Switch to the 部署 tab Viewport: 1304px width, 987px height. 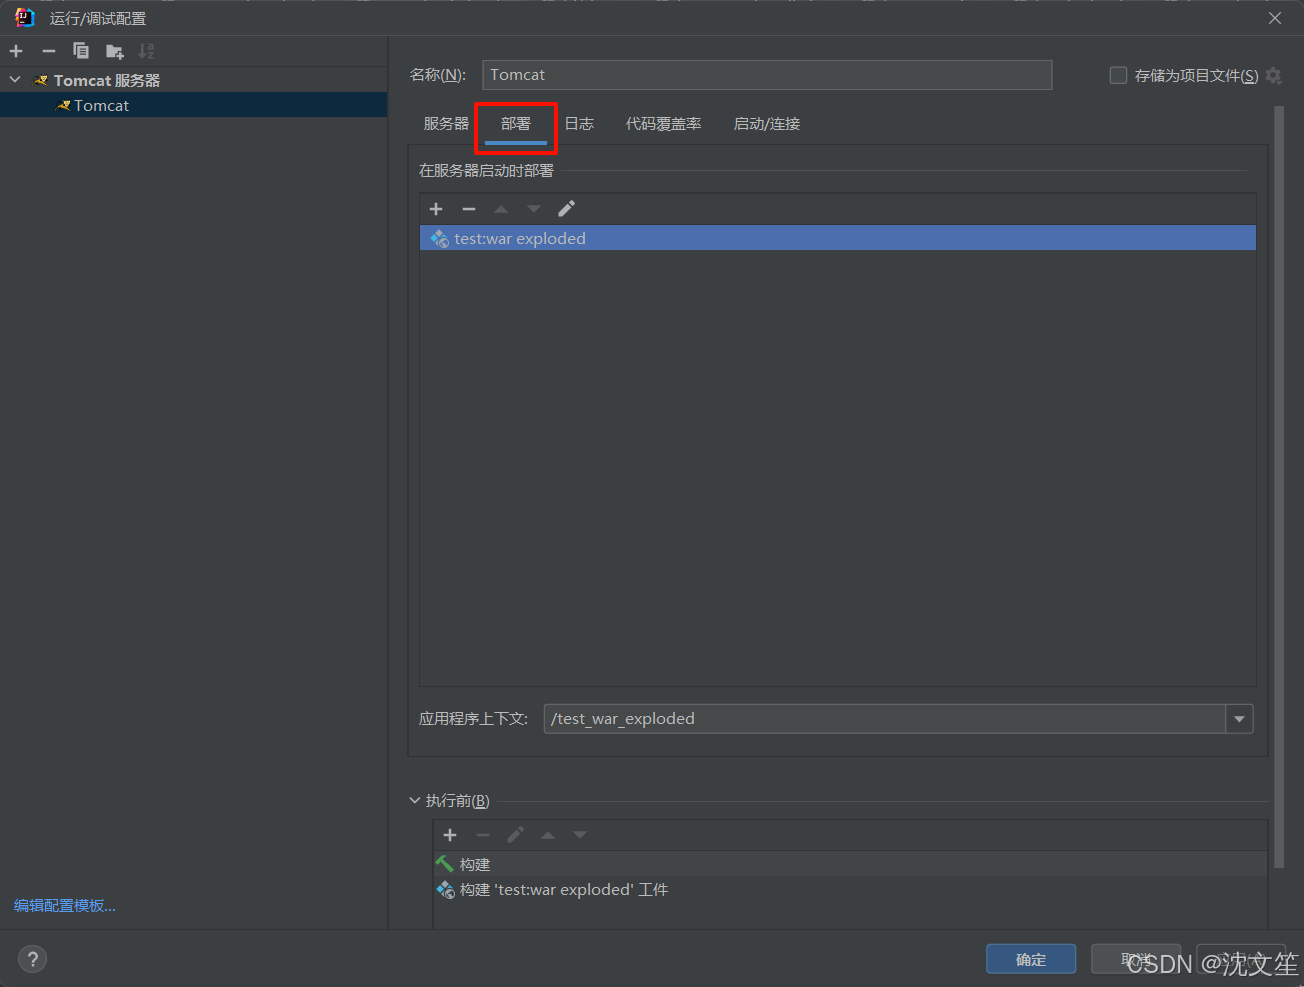click(516, 124)
